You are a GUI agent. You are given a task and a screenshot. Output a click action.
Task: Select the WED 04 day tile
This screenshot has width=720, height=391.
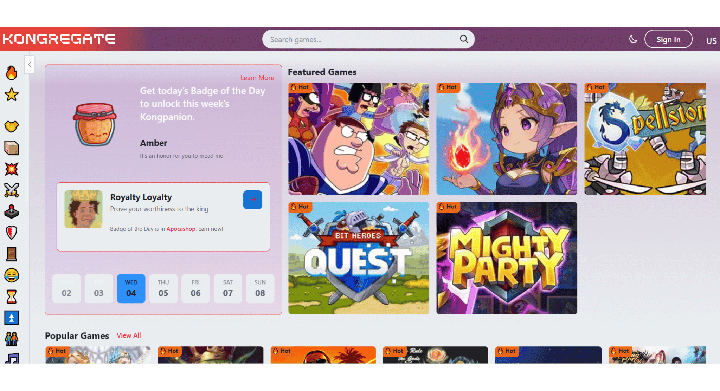coord(131,289)
